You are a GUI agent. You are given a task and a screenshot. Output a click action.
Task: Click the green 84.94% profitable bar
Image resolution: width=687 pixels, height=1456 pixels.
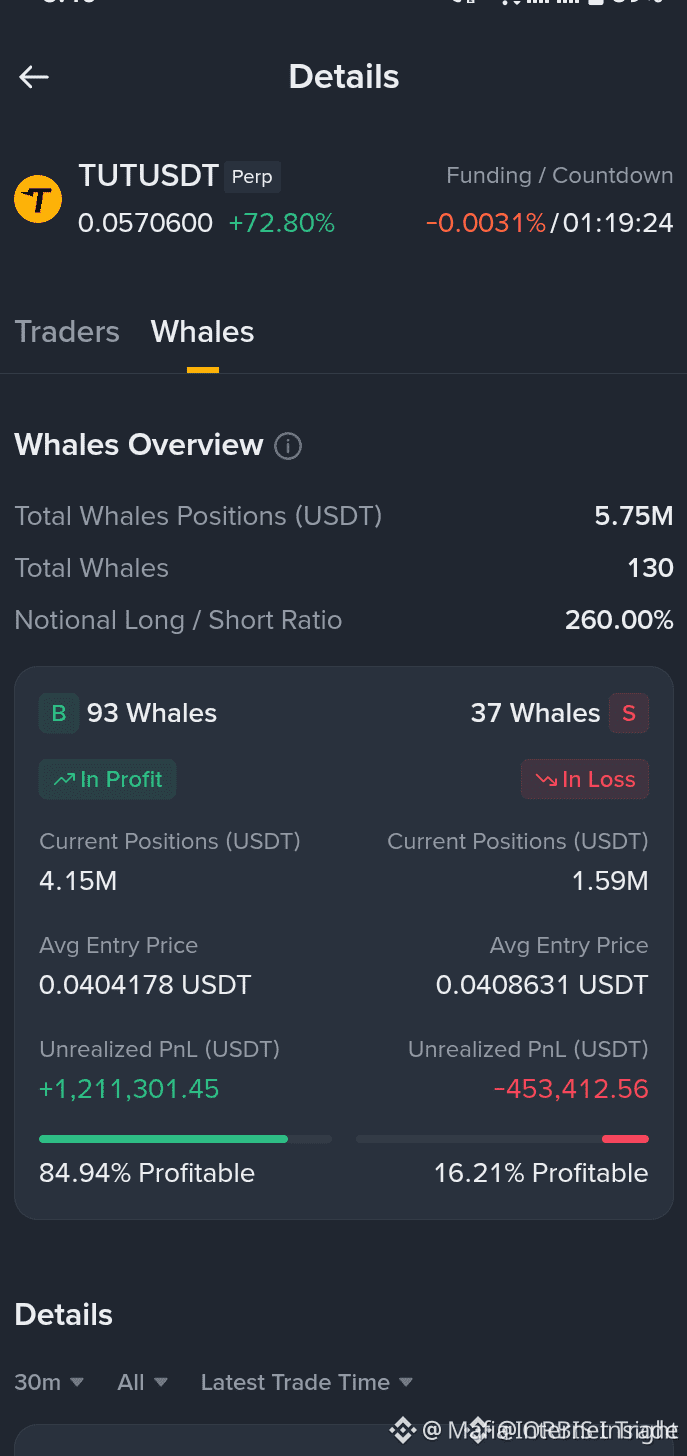tap(163, 1139)
